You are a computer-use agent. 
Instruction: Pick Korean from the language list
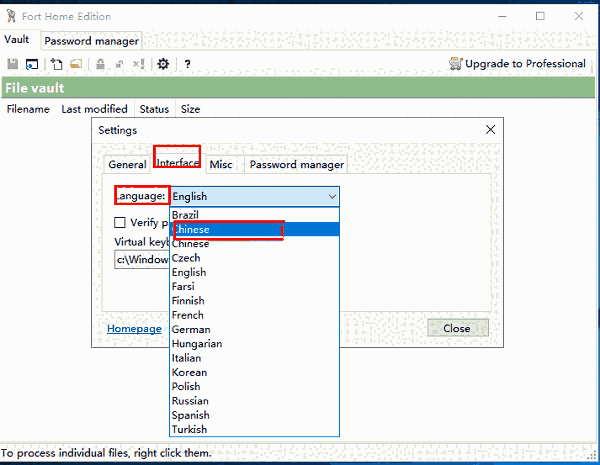[189, 372]
